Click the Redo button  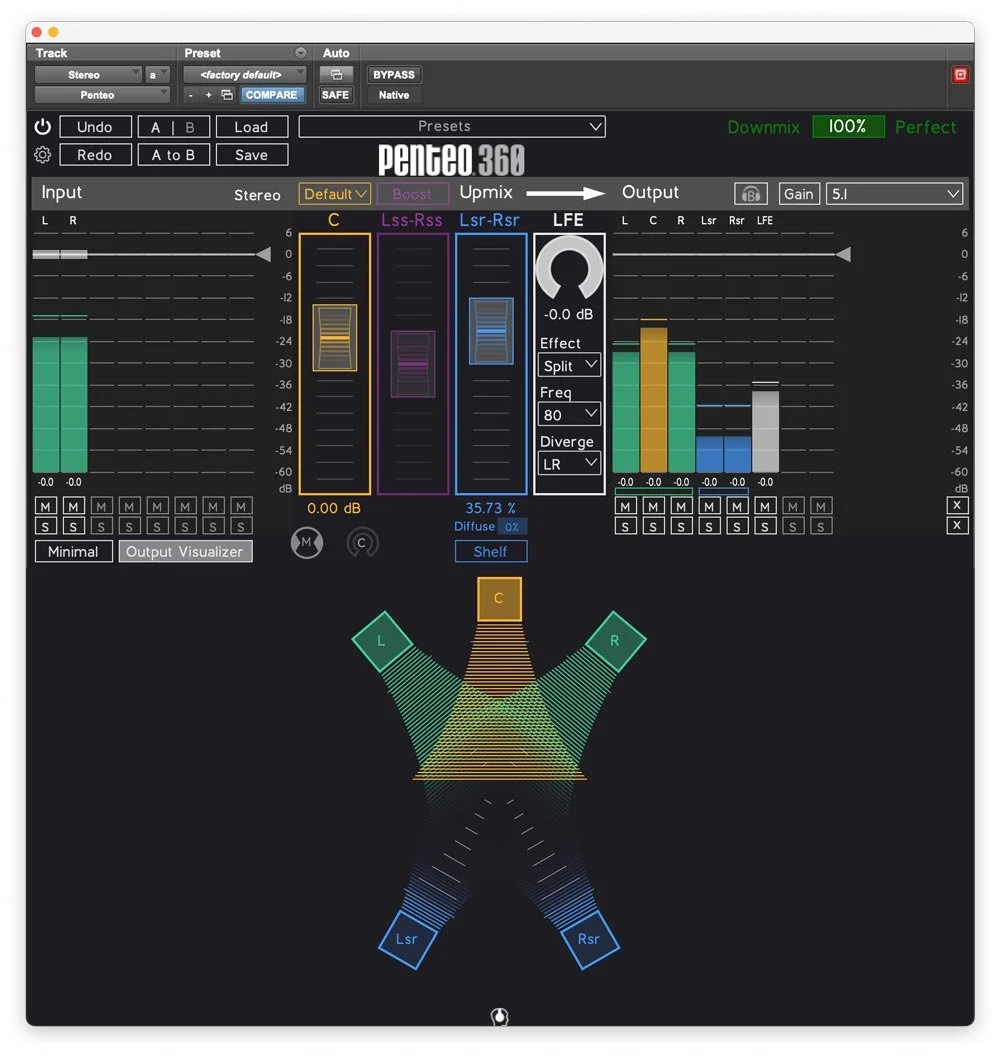pyautogui.click(x=95, y=155)
